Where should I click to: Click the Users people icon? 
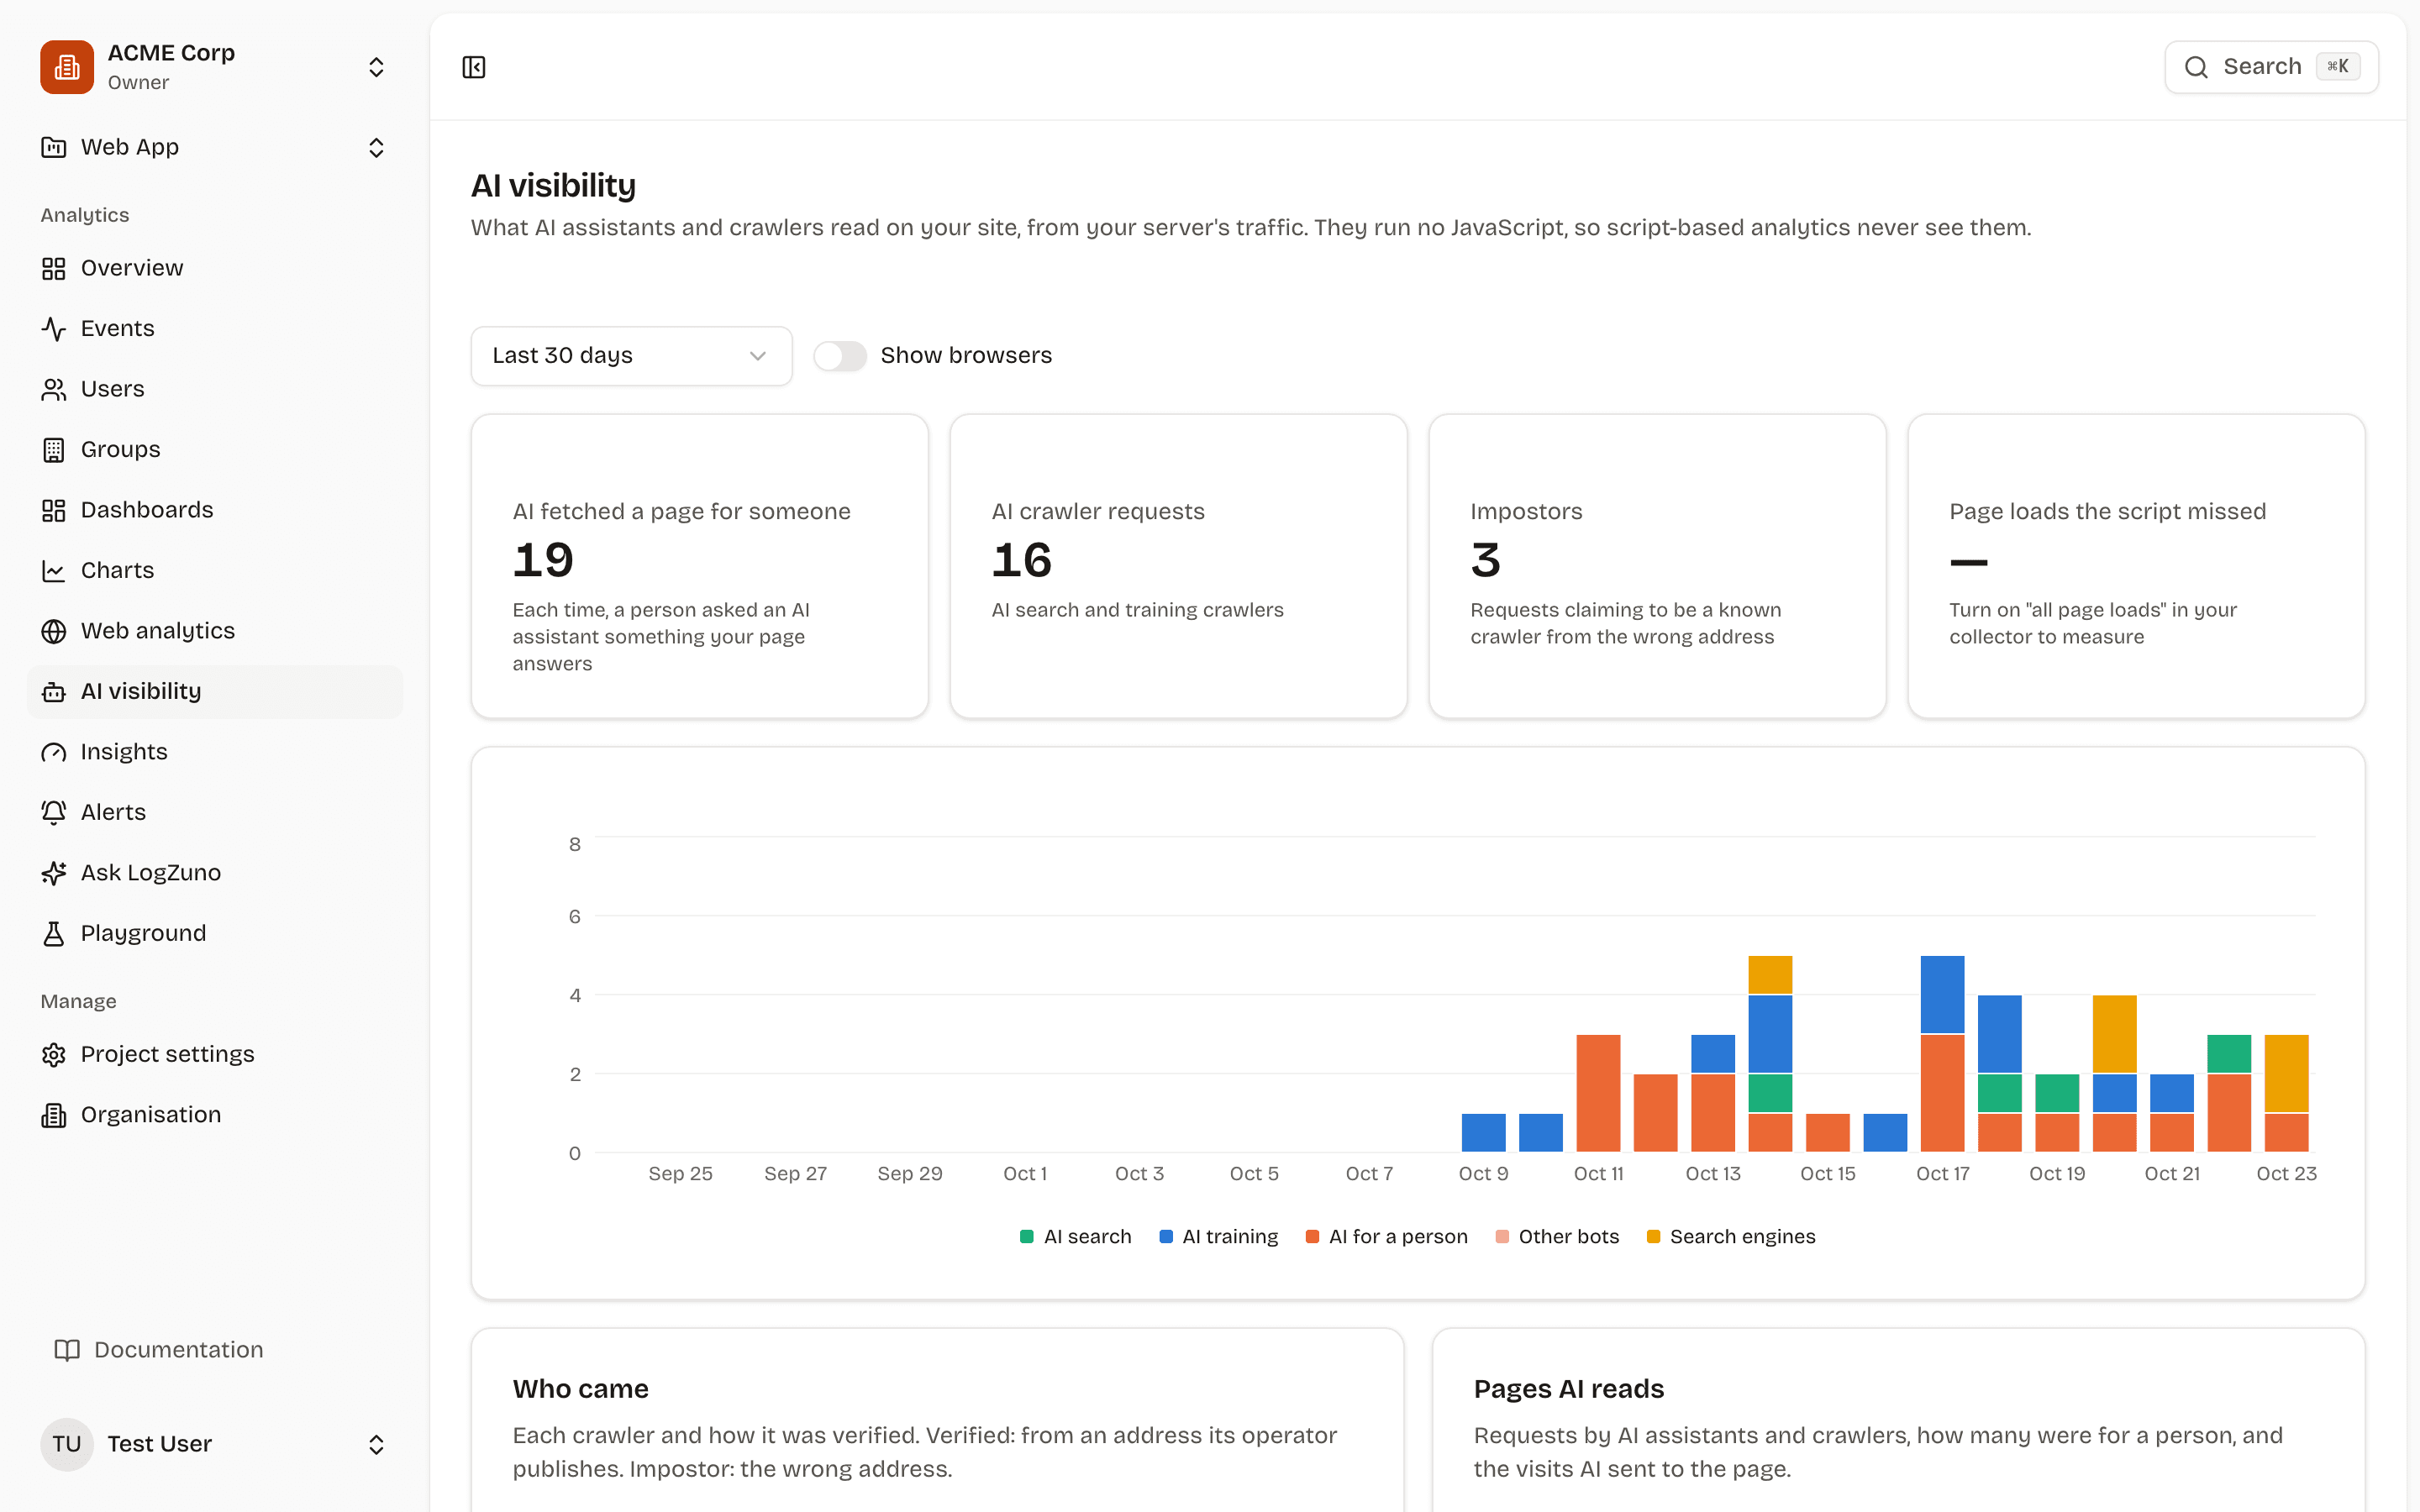[54, 389]
